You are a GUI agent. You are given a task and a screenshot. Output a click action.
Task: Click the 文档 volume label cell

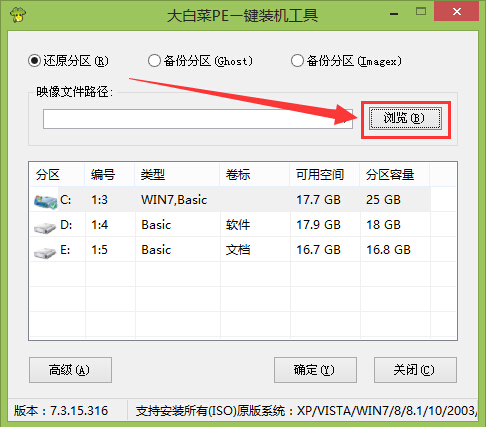tap(238, 250)
